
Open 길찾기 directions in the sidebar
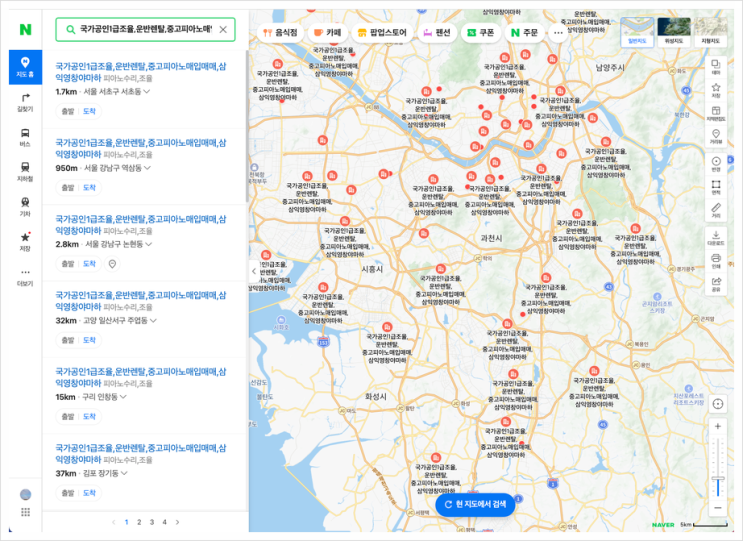(x=25, y=102)
